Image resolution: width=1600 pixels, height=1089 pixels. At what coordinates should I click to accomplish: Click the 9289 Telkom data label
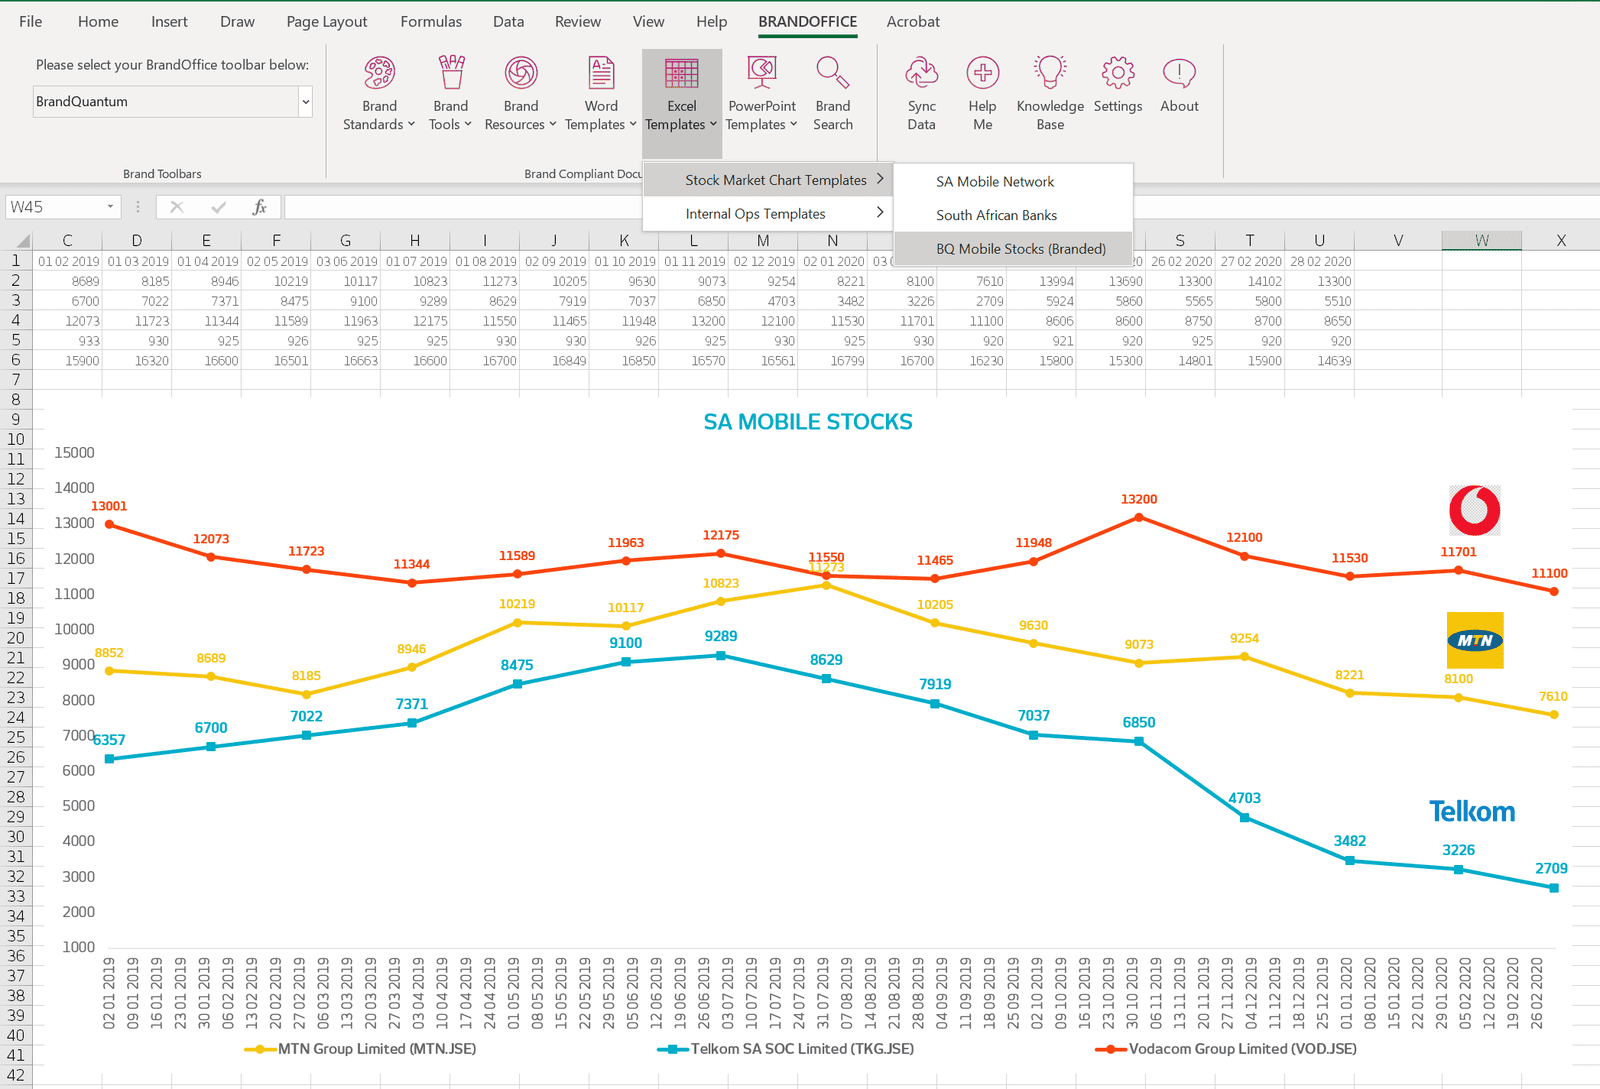pos(721,636)
